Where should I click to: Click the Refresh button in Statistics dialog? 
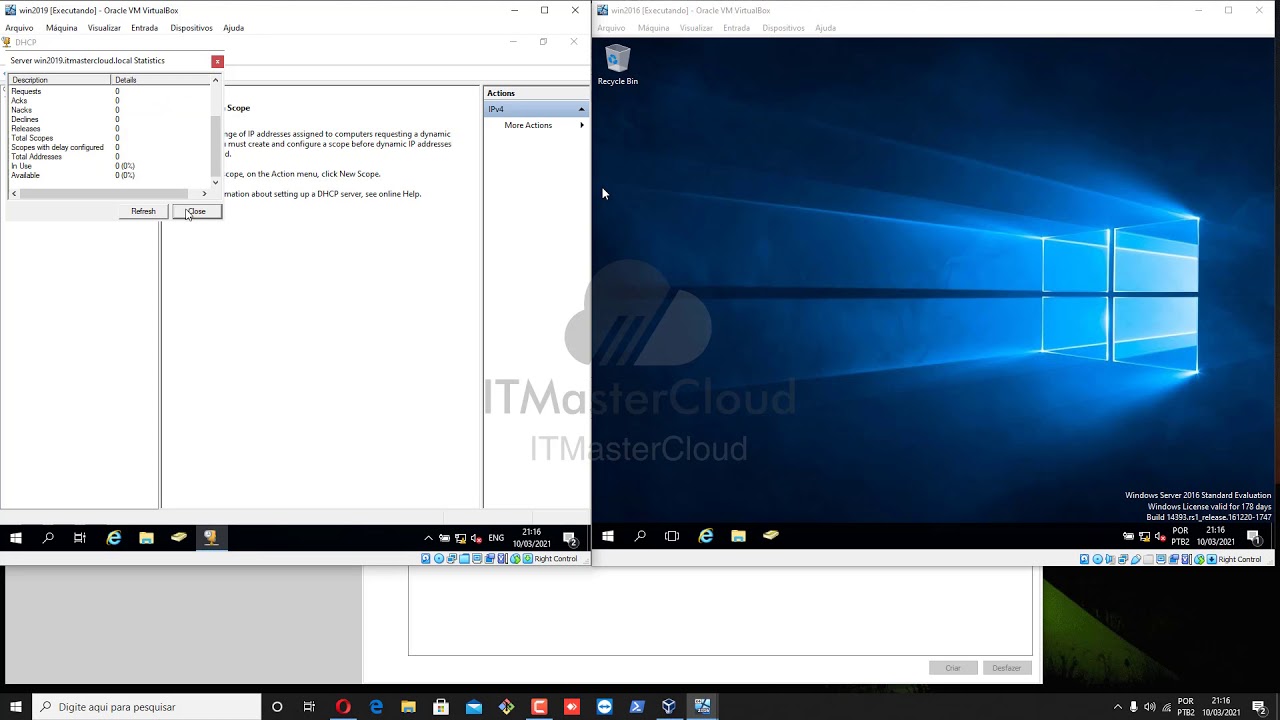pos(143,211)
